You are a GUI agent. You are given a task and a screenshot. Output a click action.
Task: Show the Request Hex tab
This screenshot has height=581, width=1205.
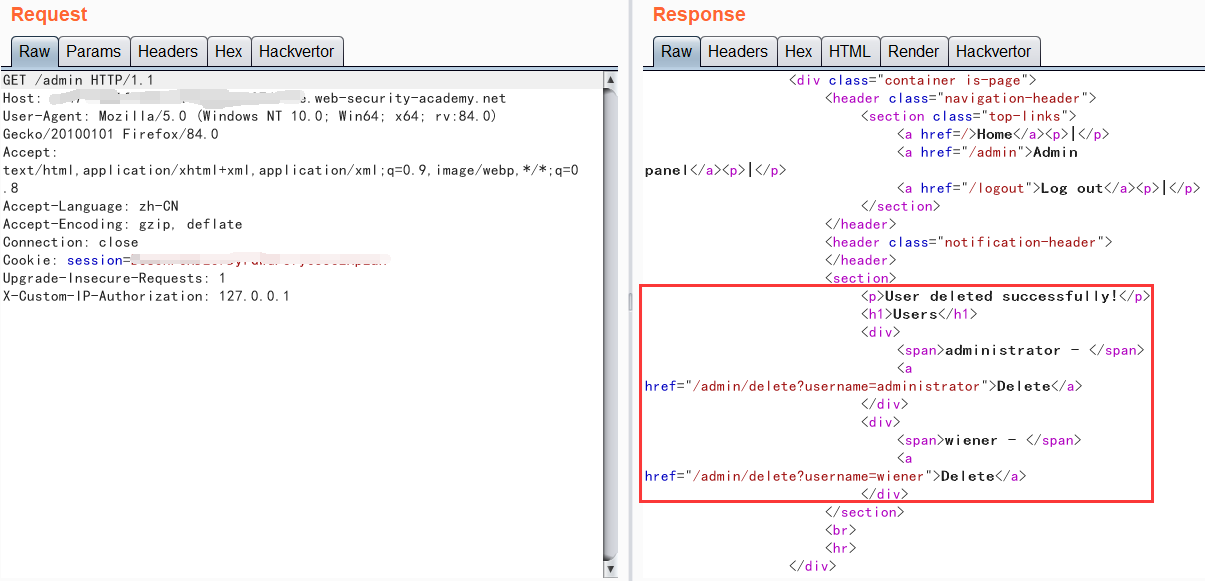(x=228, y=52)
